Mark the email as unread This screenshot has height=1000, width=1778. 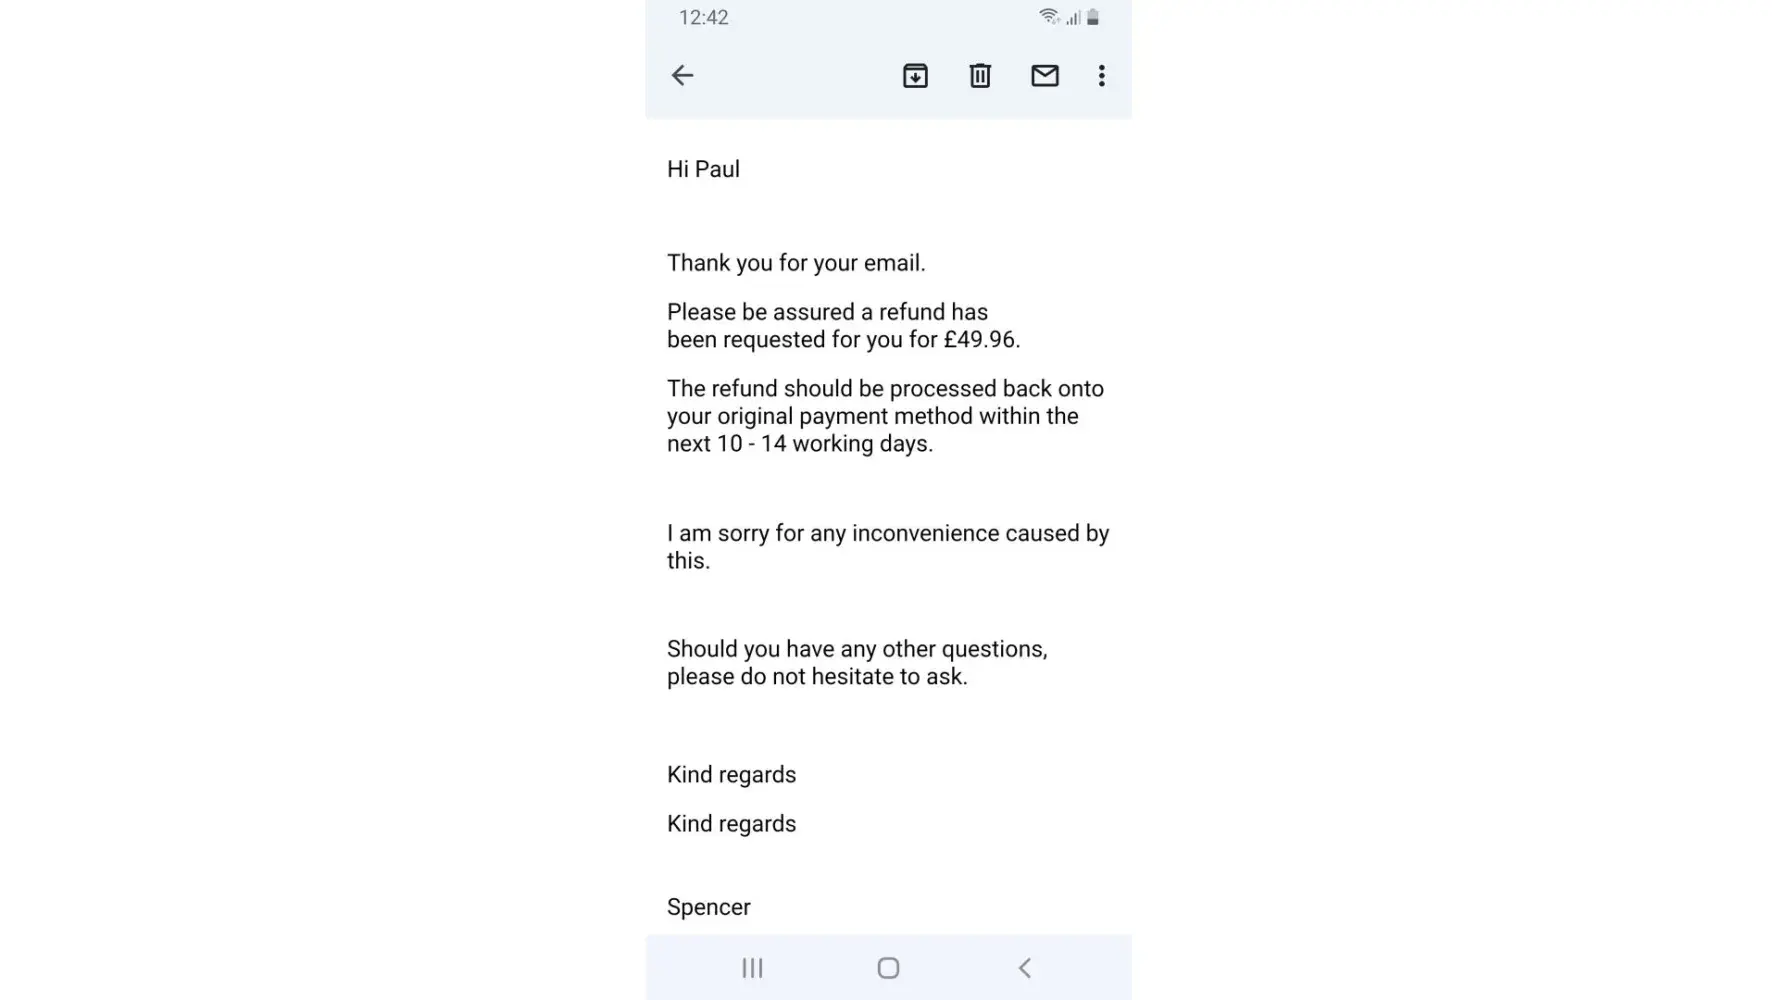pyautogui.click(x=1045, y=76)
